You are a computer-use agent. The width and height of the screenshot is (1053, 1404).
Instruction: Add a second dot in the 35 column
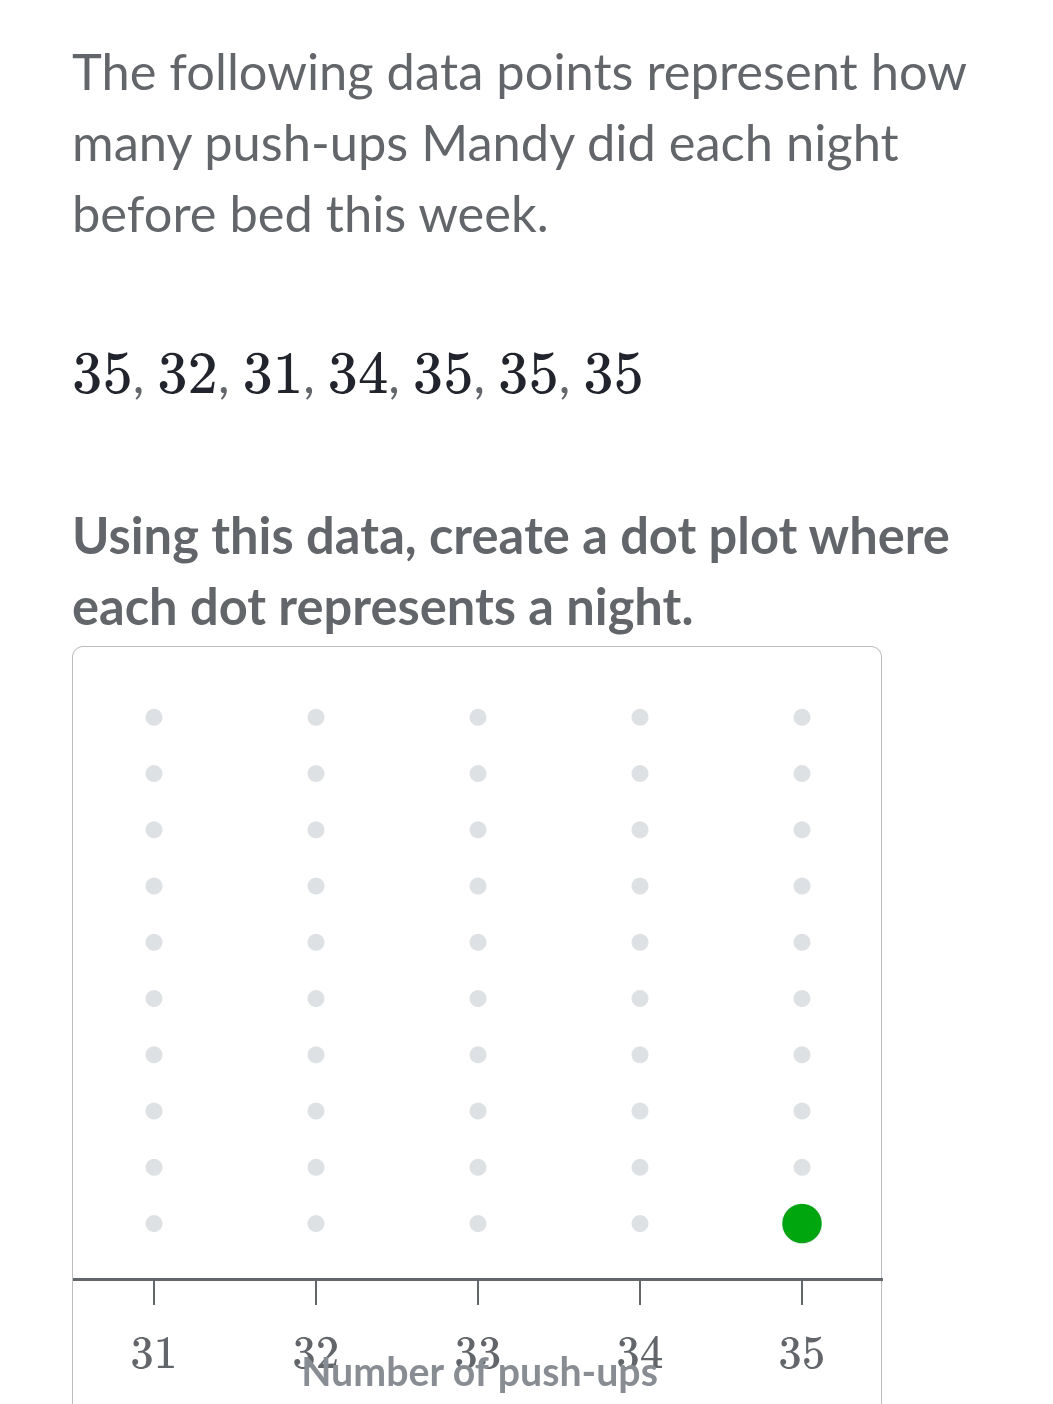[801, 1165]
